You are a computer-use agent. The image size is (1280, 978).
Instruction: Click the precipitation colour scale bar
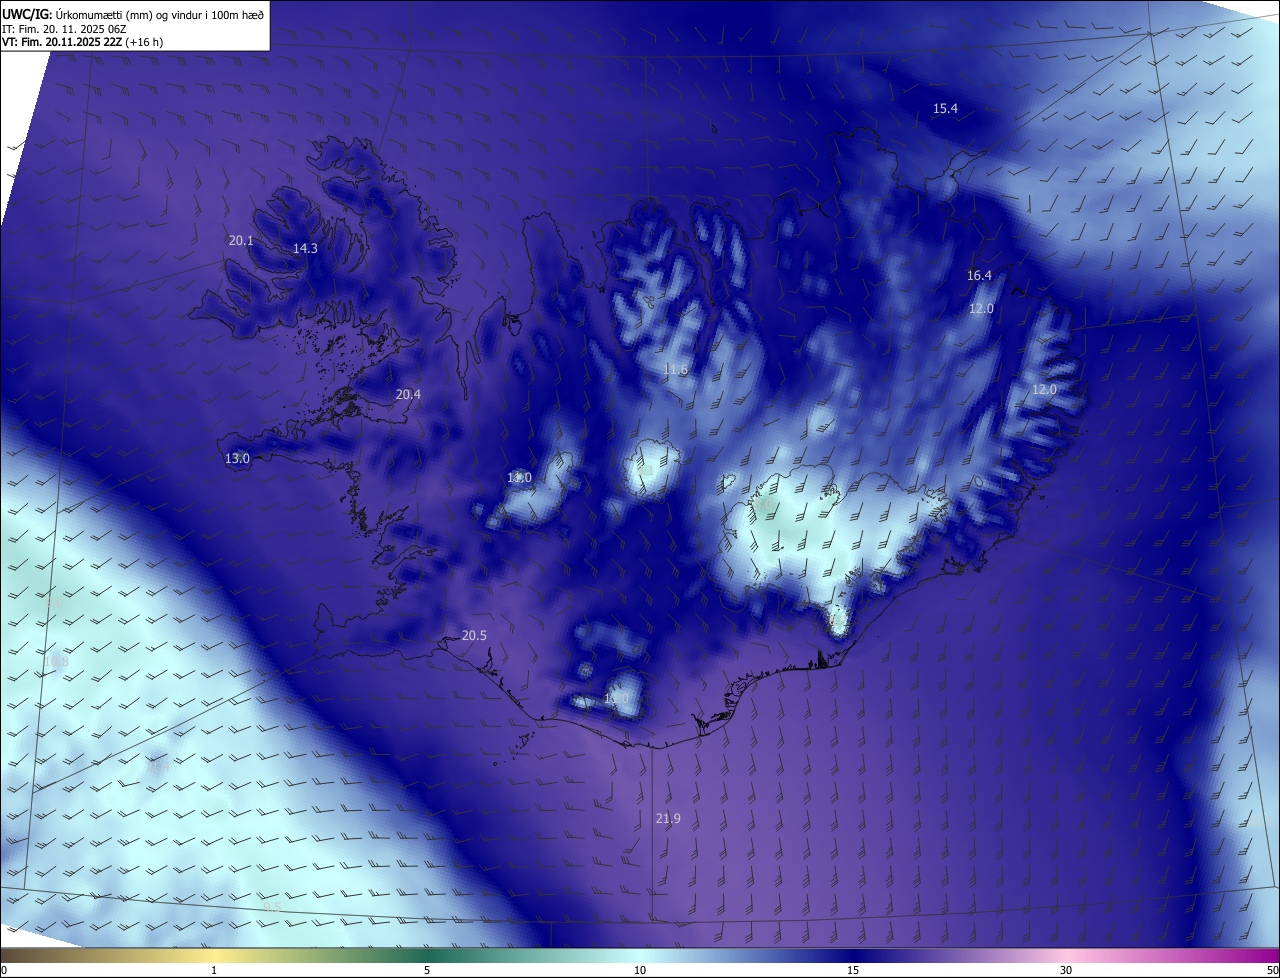tap(640, 955)
